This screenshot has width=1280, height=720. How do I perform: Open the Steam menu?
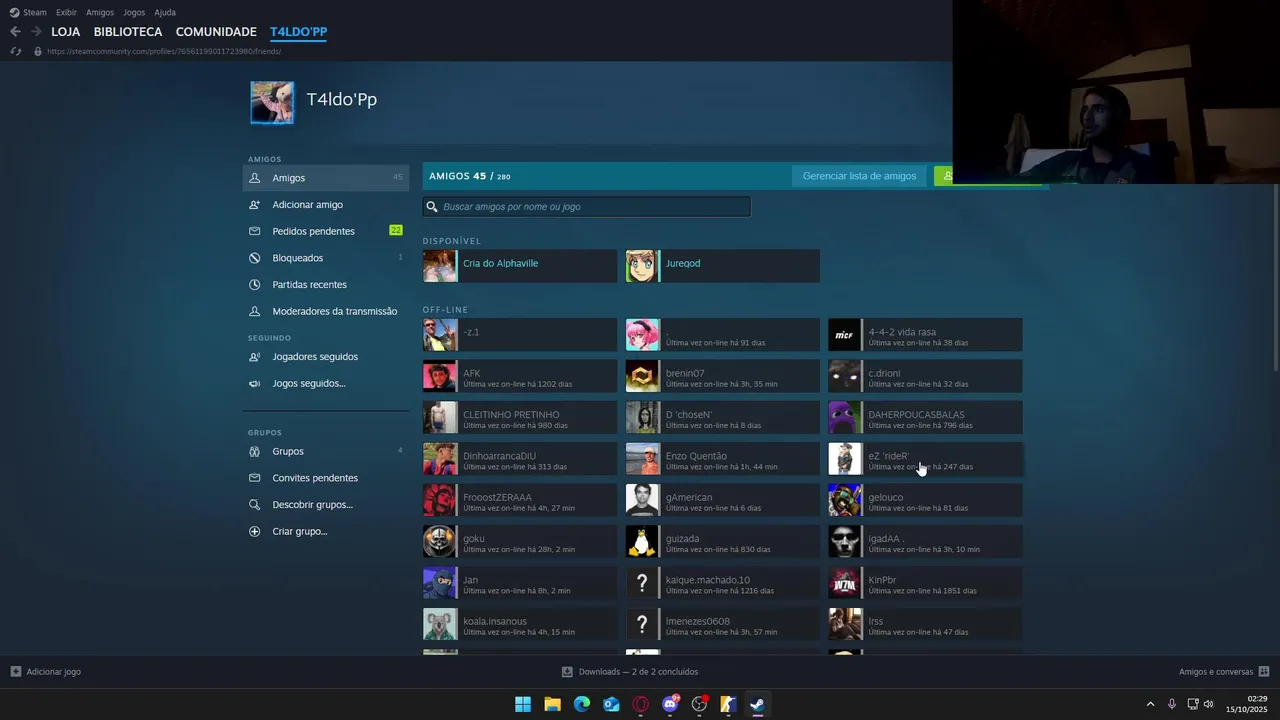[28, 12]
